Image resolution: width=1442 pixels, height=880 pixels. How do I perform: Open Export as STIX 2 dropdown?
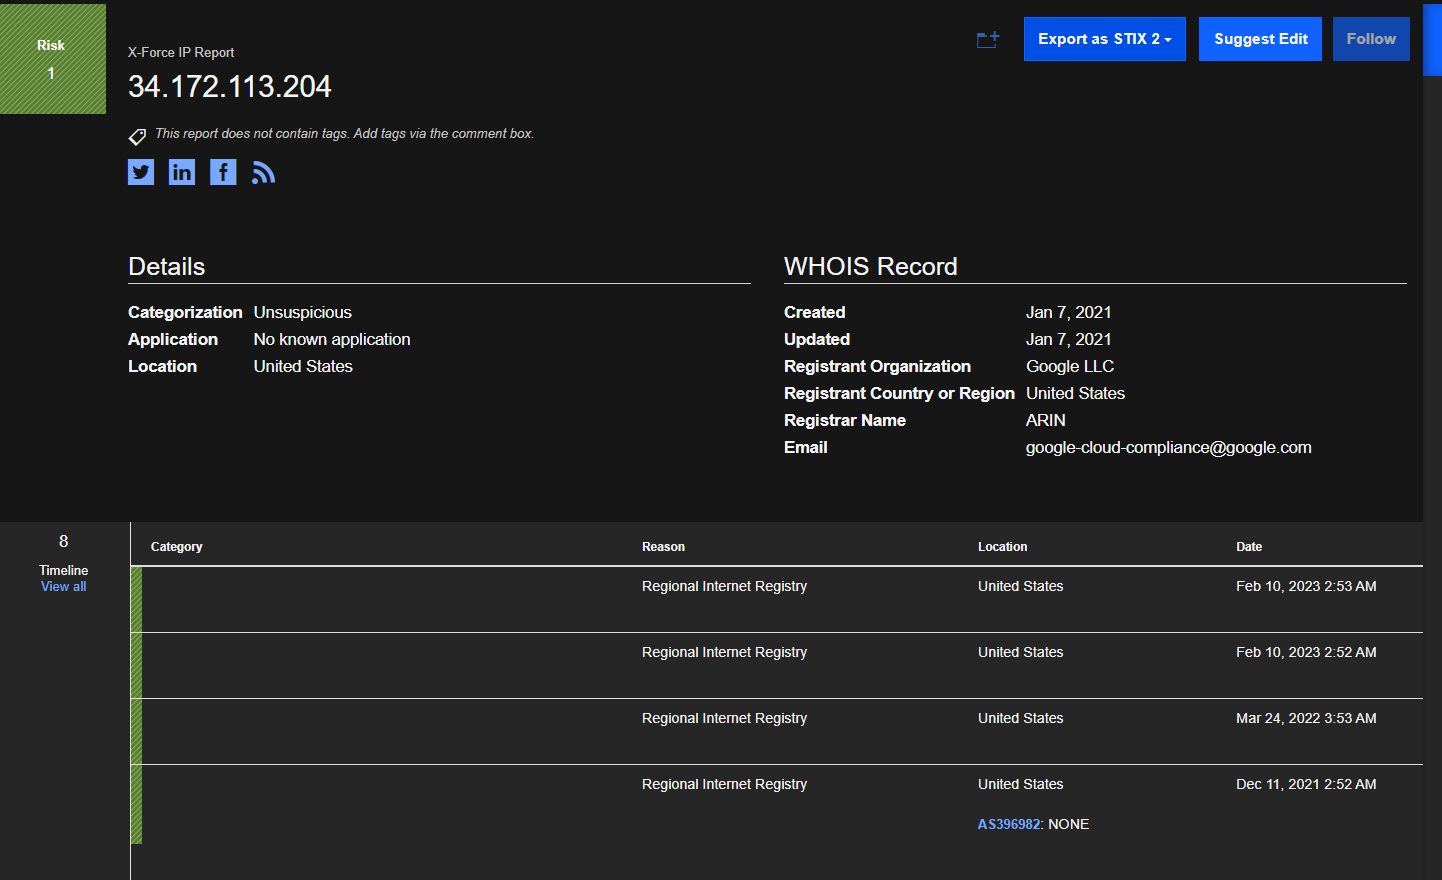click(x=1104, y=39)
